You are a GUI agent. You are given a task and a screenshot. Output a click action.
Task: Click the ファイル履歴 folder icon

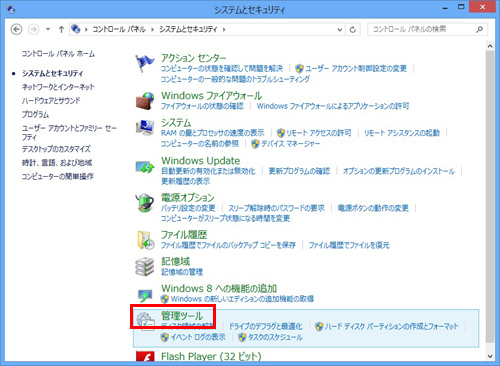145,240
